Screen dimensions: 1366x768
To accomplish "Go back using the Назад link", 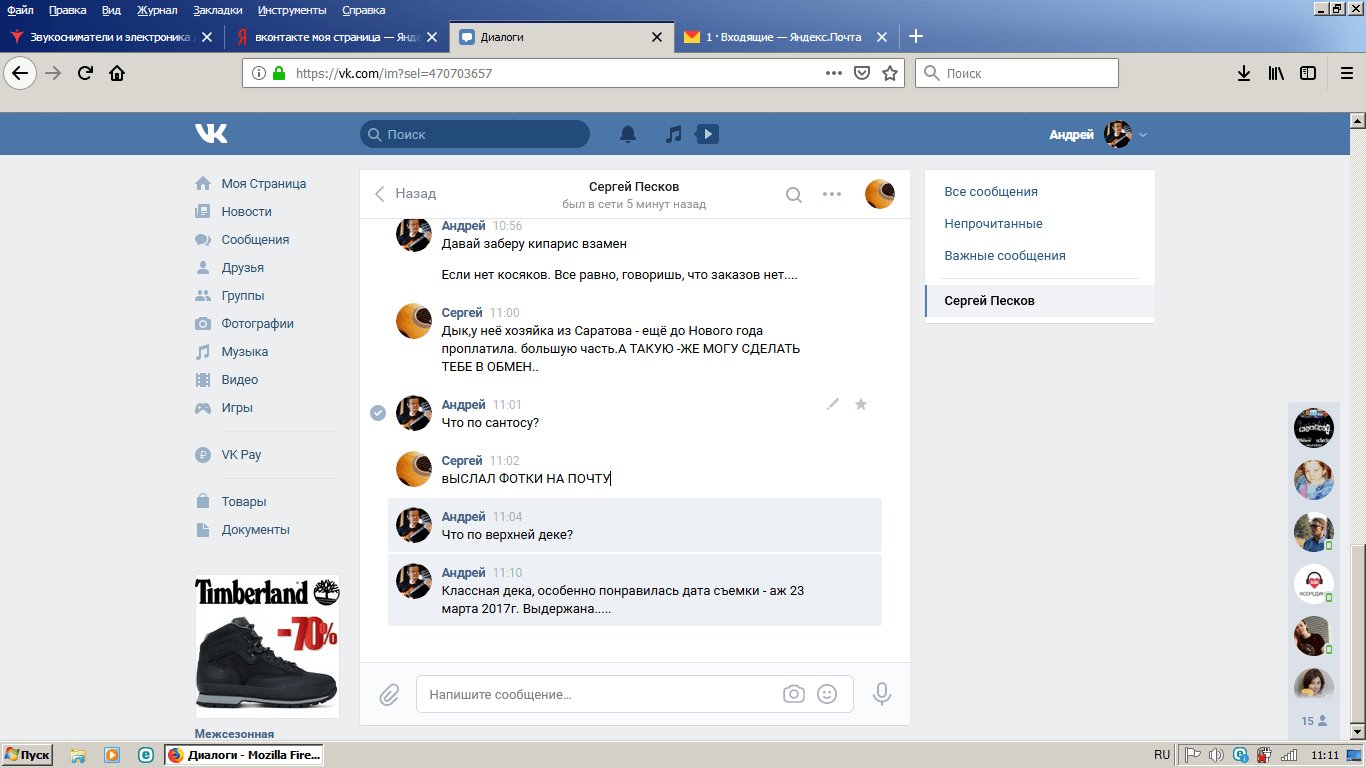I will pyautogui.click(x=406, y=194).
